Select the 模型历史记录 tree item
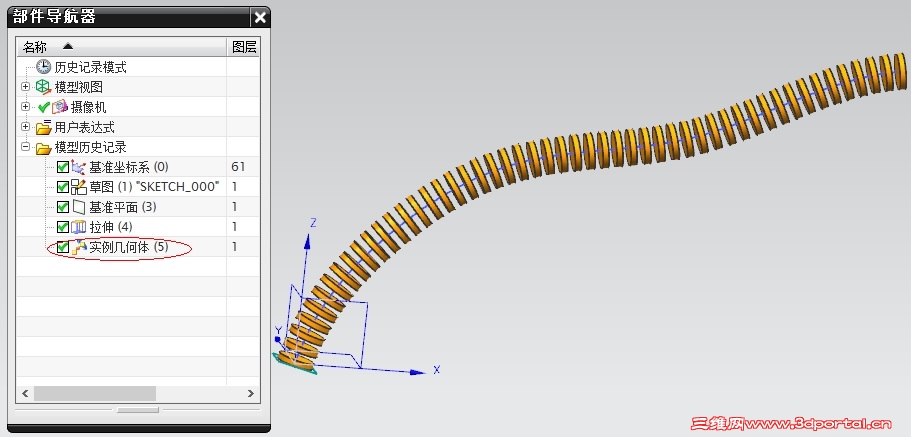Image resolution: width=911 pixels, height=437 pixels. [x=90, y=147]
